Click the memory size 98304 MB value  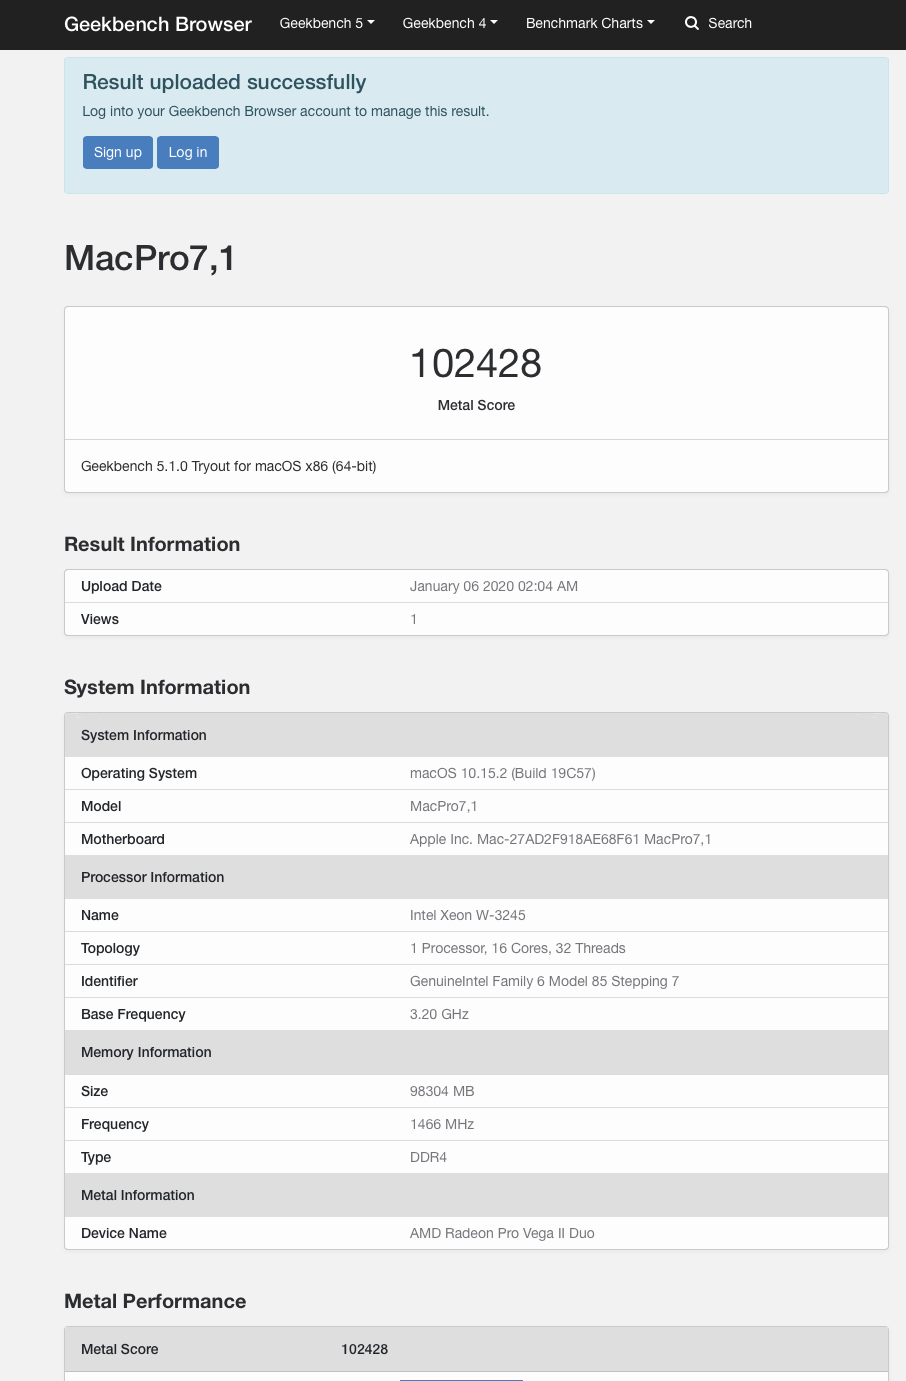pyautogui.click(x=442, y=1091)
